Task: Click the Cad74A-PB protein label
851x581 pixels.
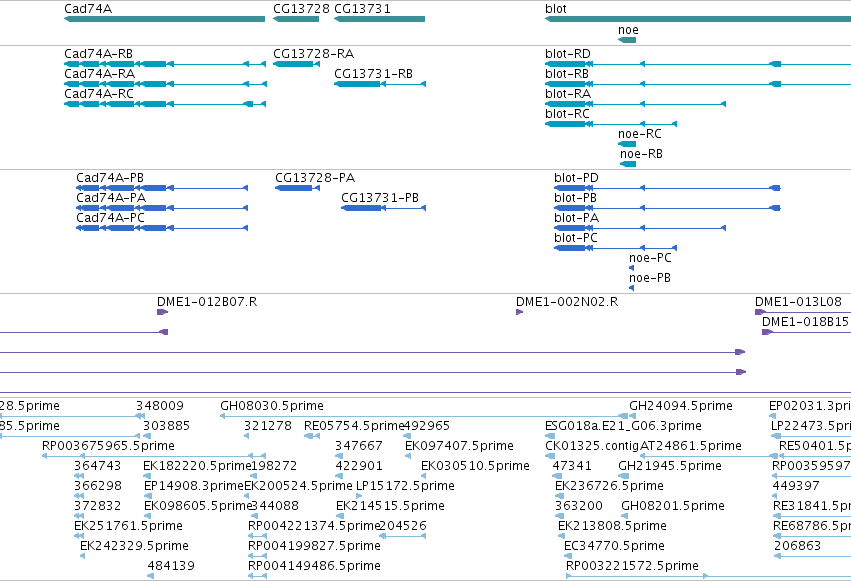Action: tap(110, 178)
